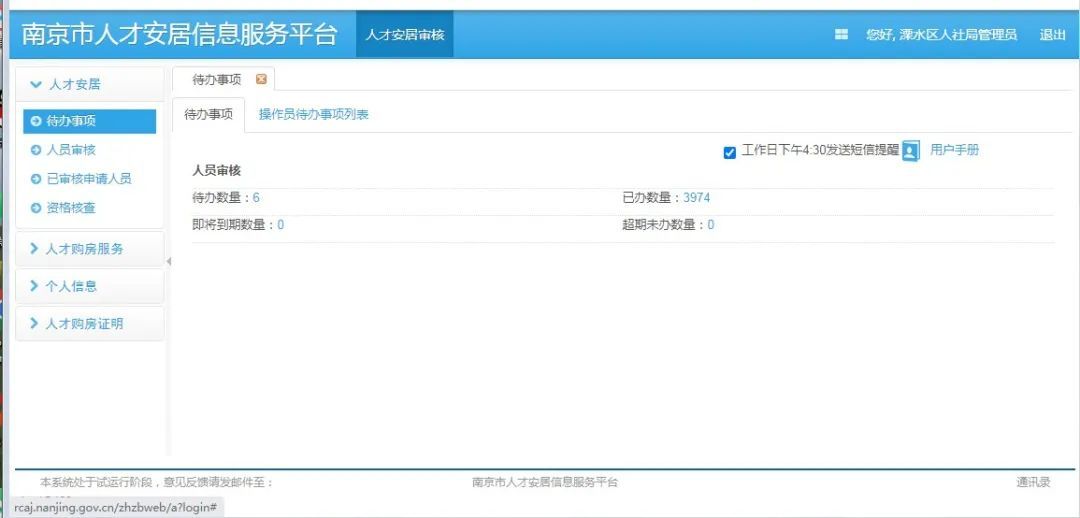Click the greeting 您好, 溧水区人社局管理员

pos(942,35)
